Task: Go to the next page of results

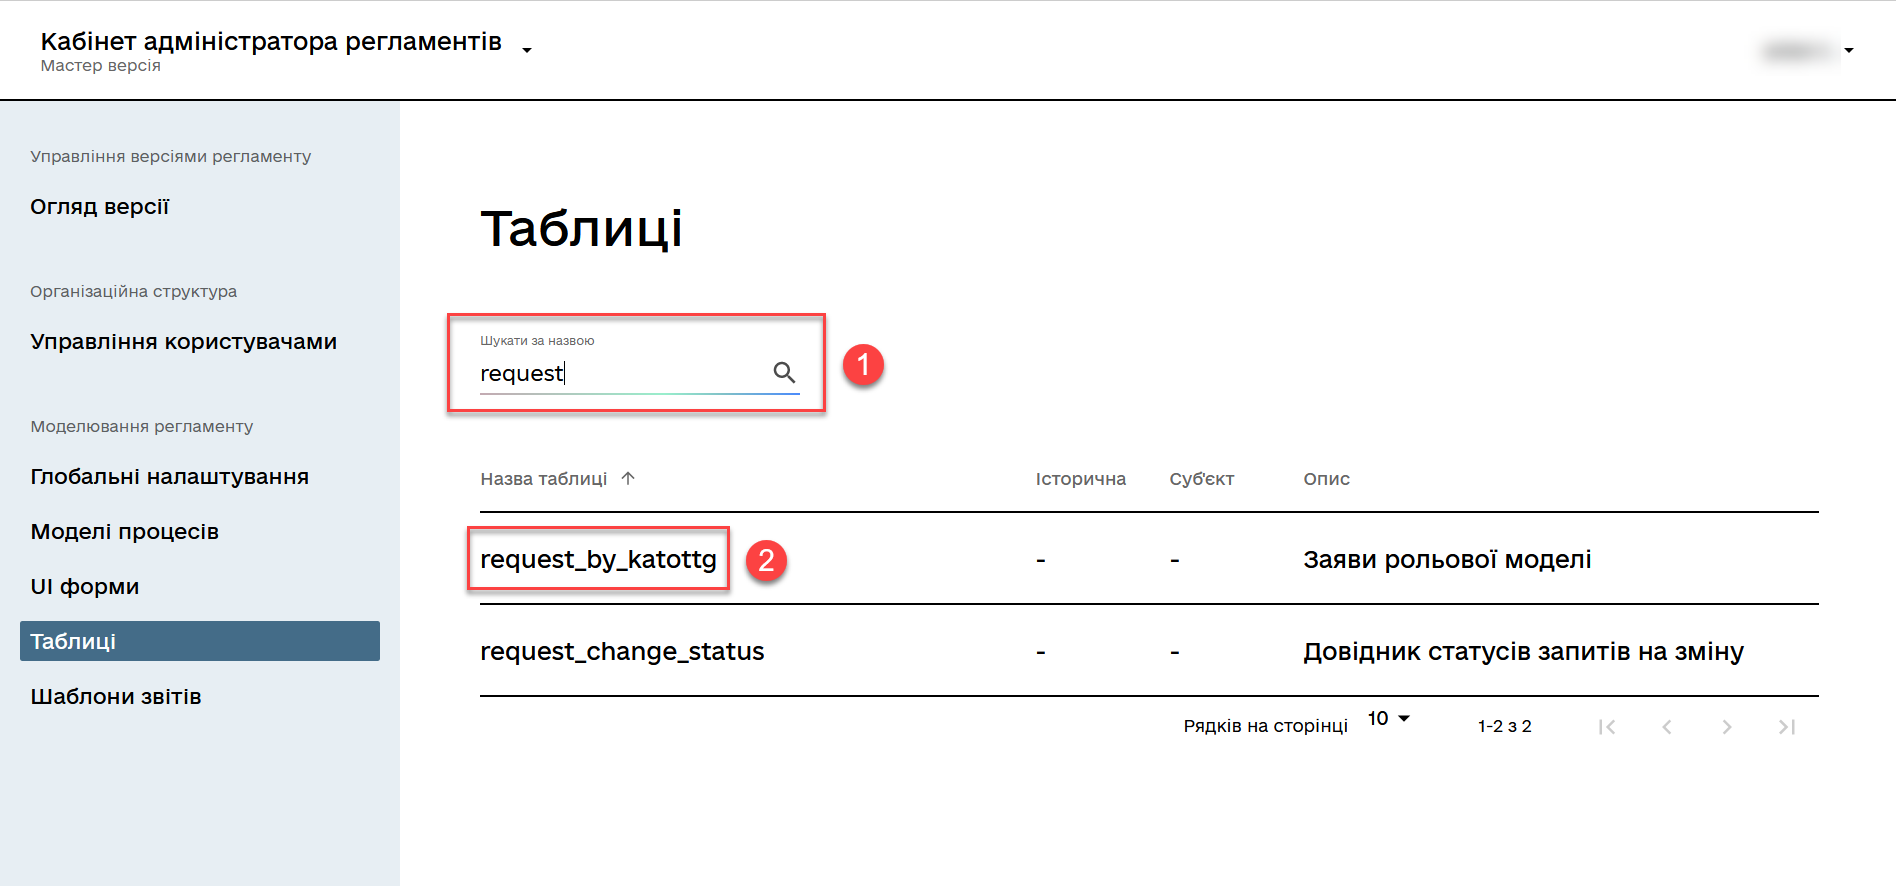Action: tap(1727, 727)
